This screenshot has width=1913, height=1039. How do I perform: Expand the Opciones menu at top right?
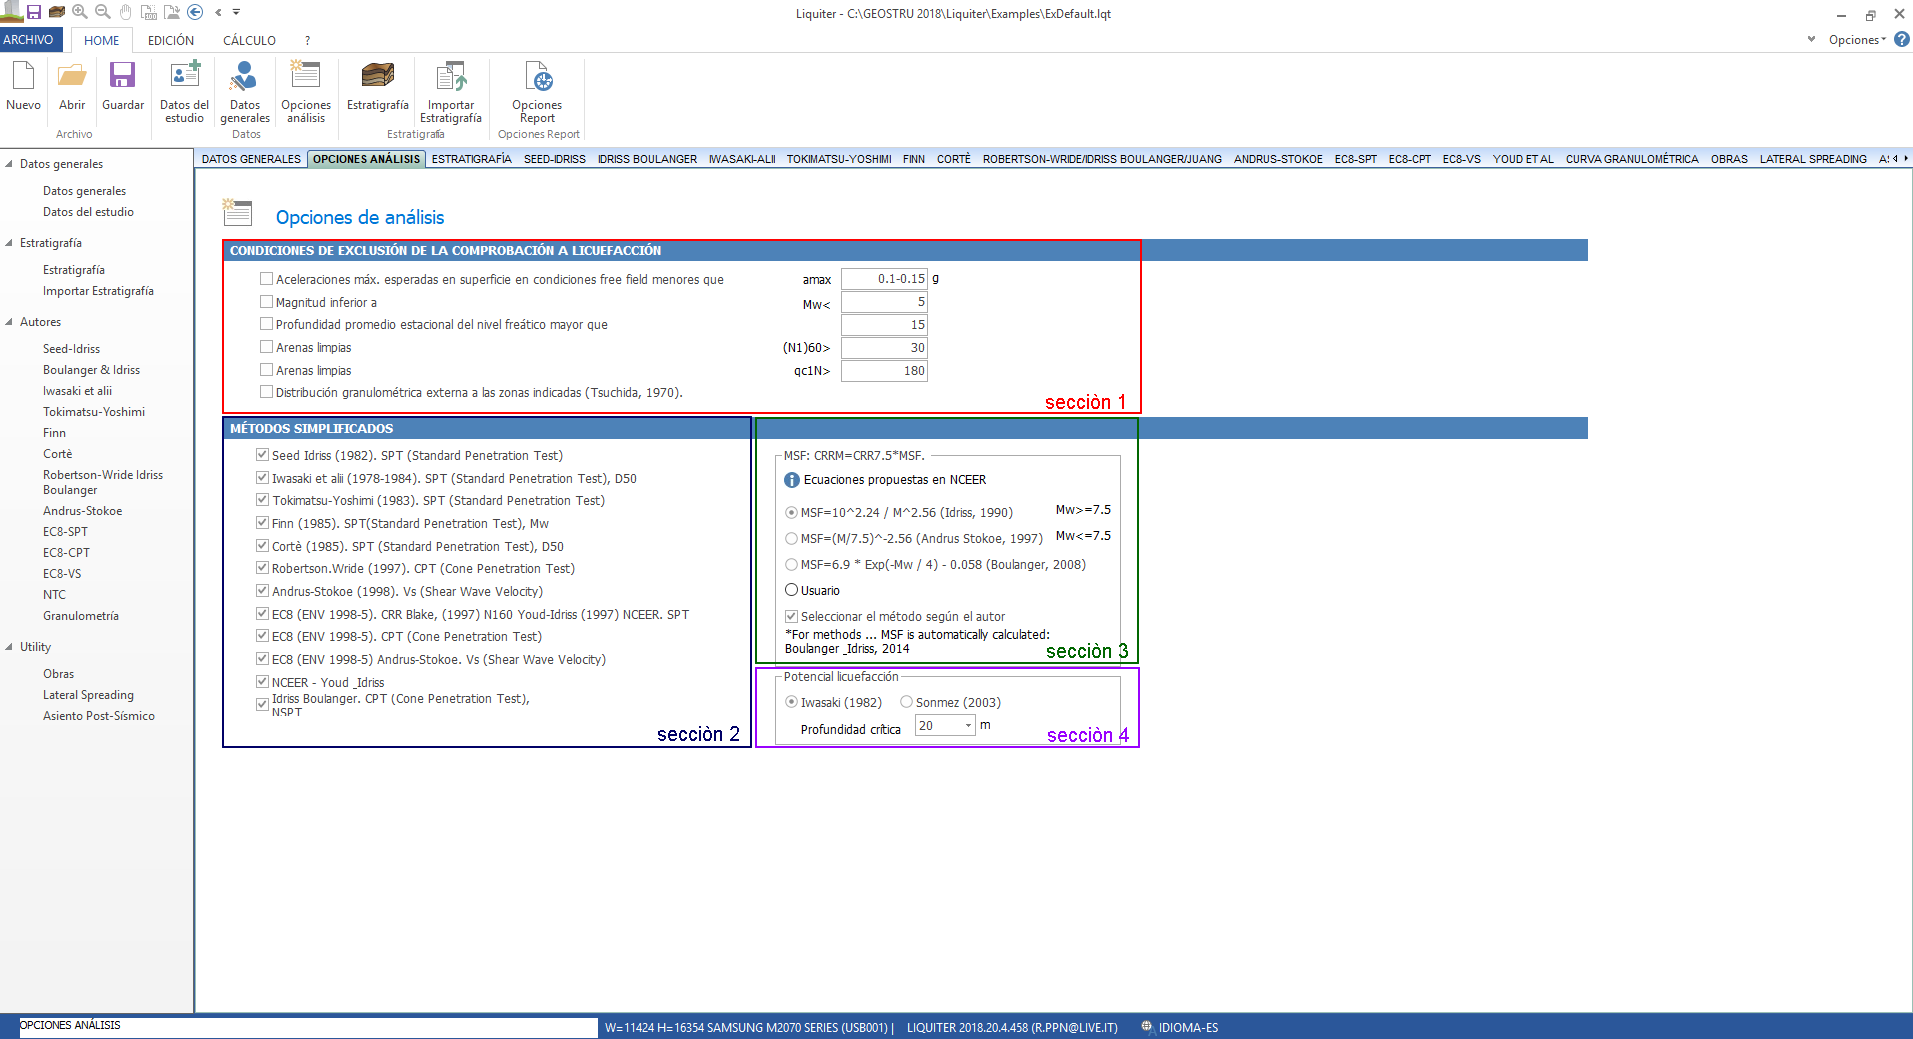[1857, 40]
